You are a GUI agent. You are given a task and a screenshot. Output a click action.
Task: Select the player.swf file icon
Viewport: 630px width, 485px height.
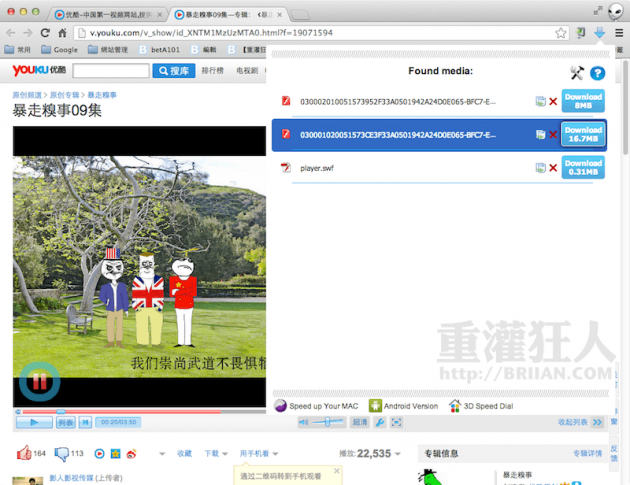286,167
